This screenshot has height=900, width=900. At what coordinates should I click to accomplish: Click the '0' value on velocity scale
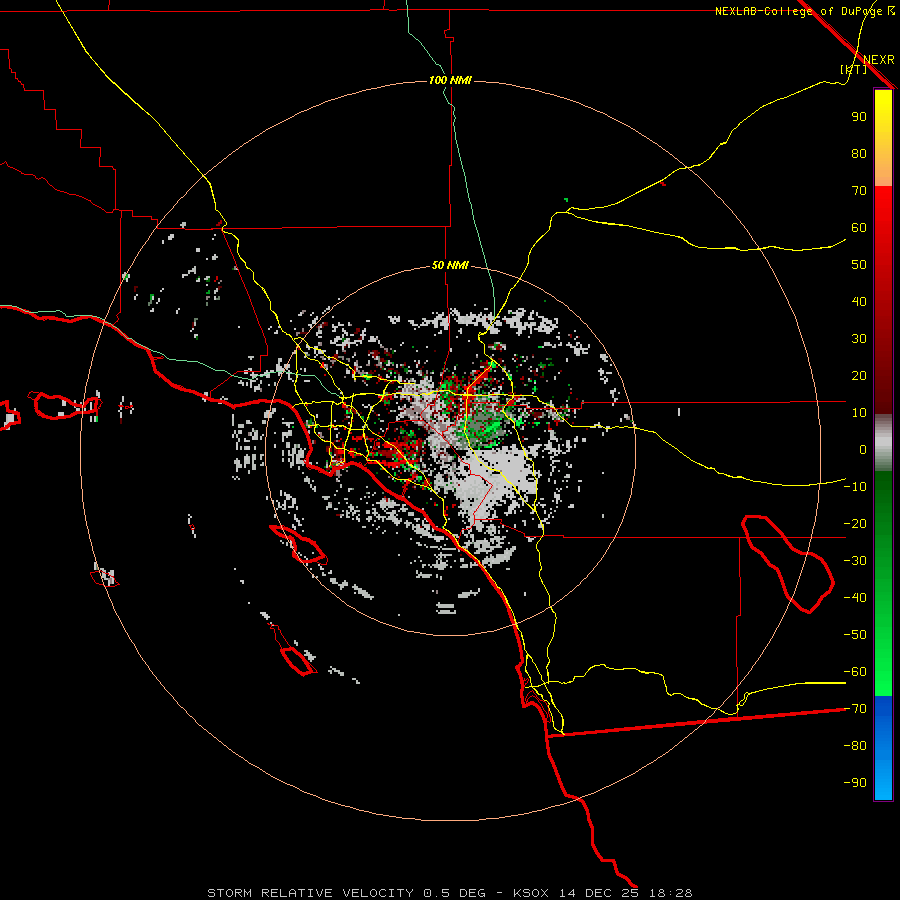coord(863,450)
